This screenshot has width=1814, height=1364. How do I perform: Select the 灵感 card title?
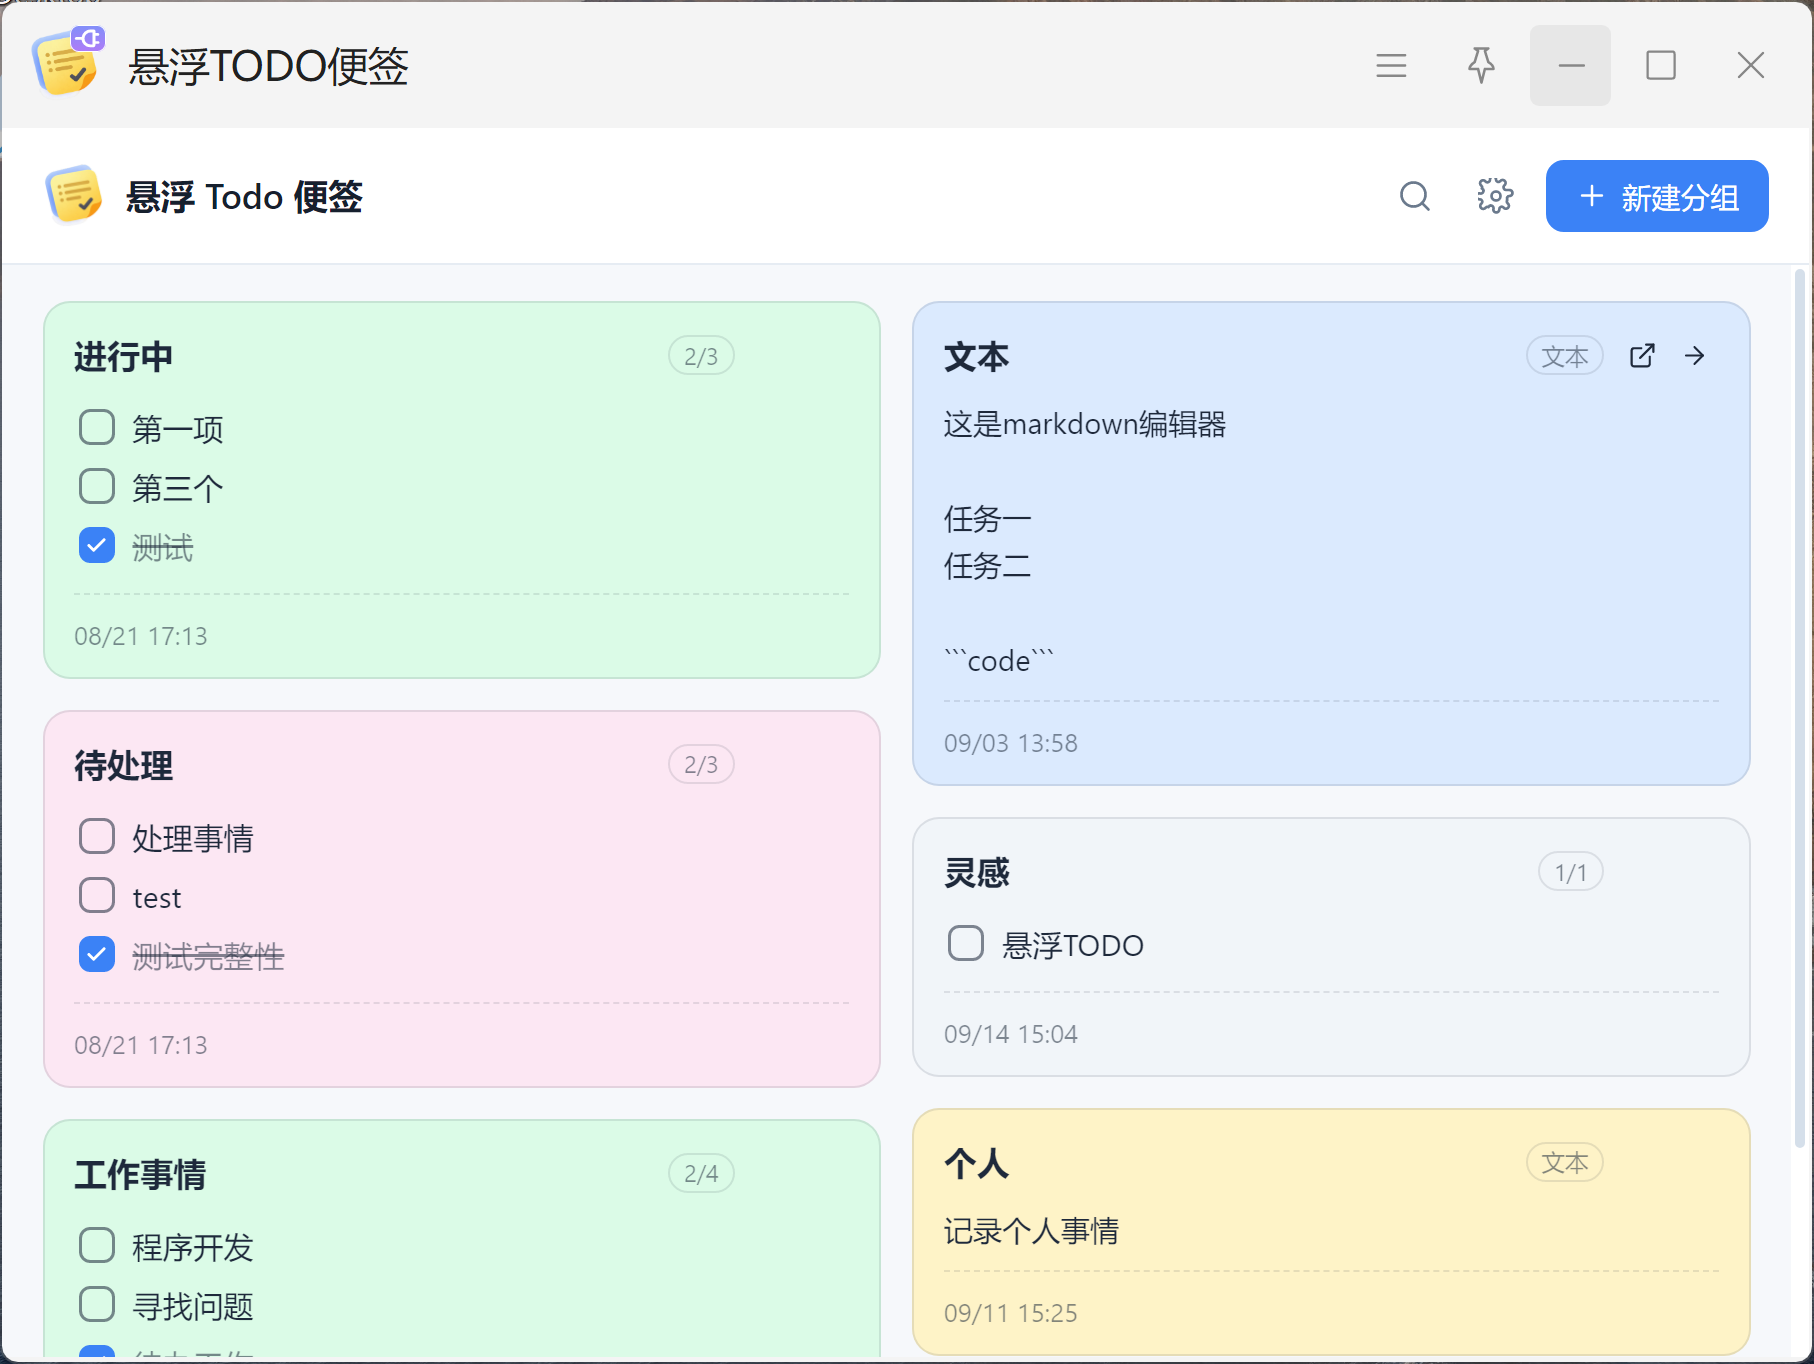point(977,873)
